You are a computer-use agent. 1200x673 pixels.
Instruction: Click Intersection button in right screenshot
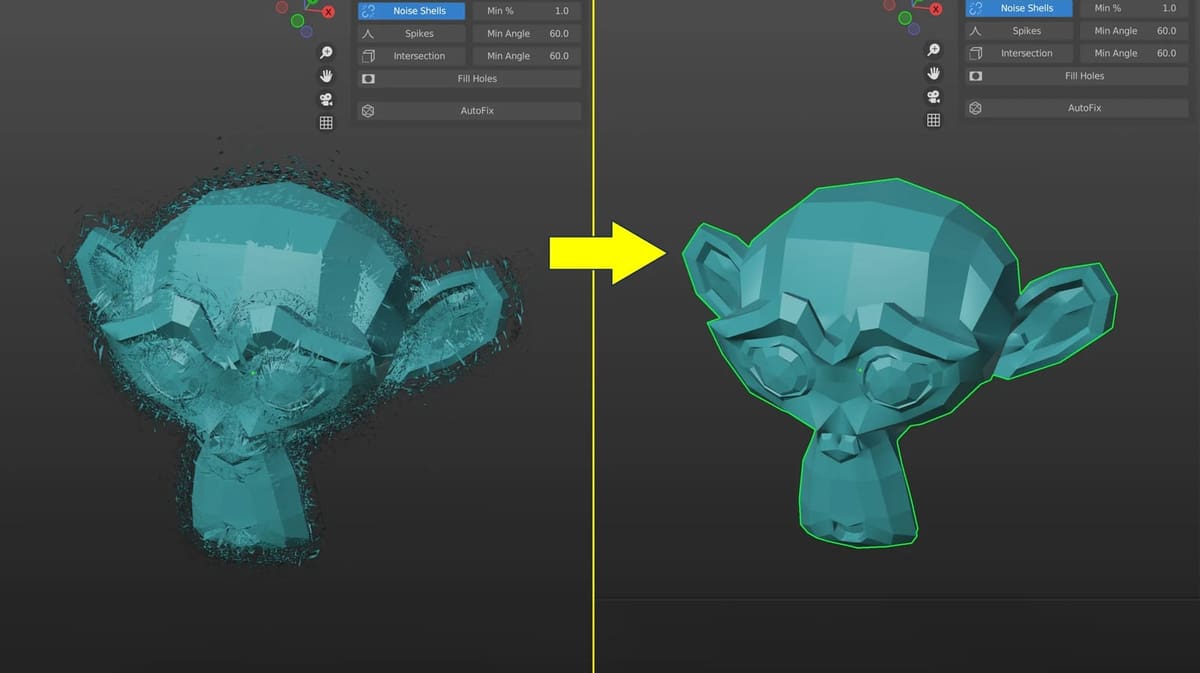[1019, 53]
